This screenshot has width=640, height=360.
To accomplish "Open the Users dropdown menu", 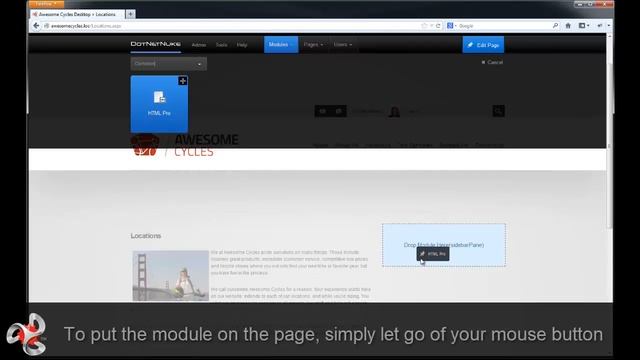I will click(343, 44).
